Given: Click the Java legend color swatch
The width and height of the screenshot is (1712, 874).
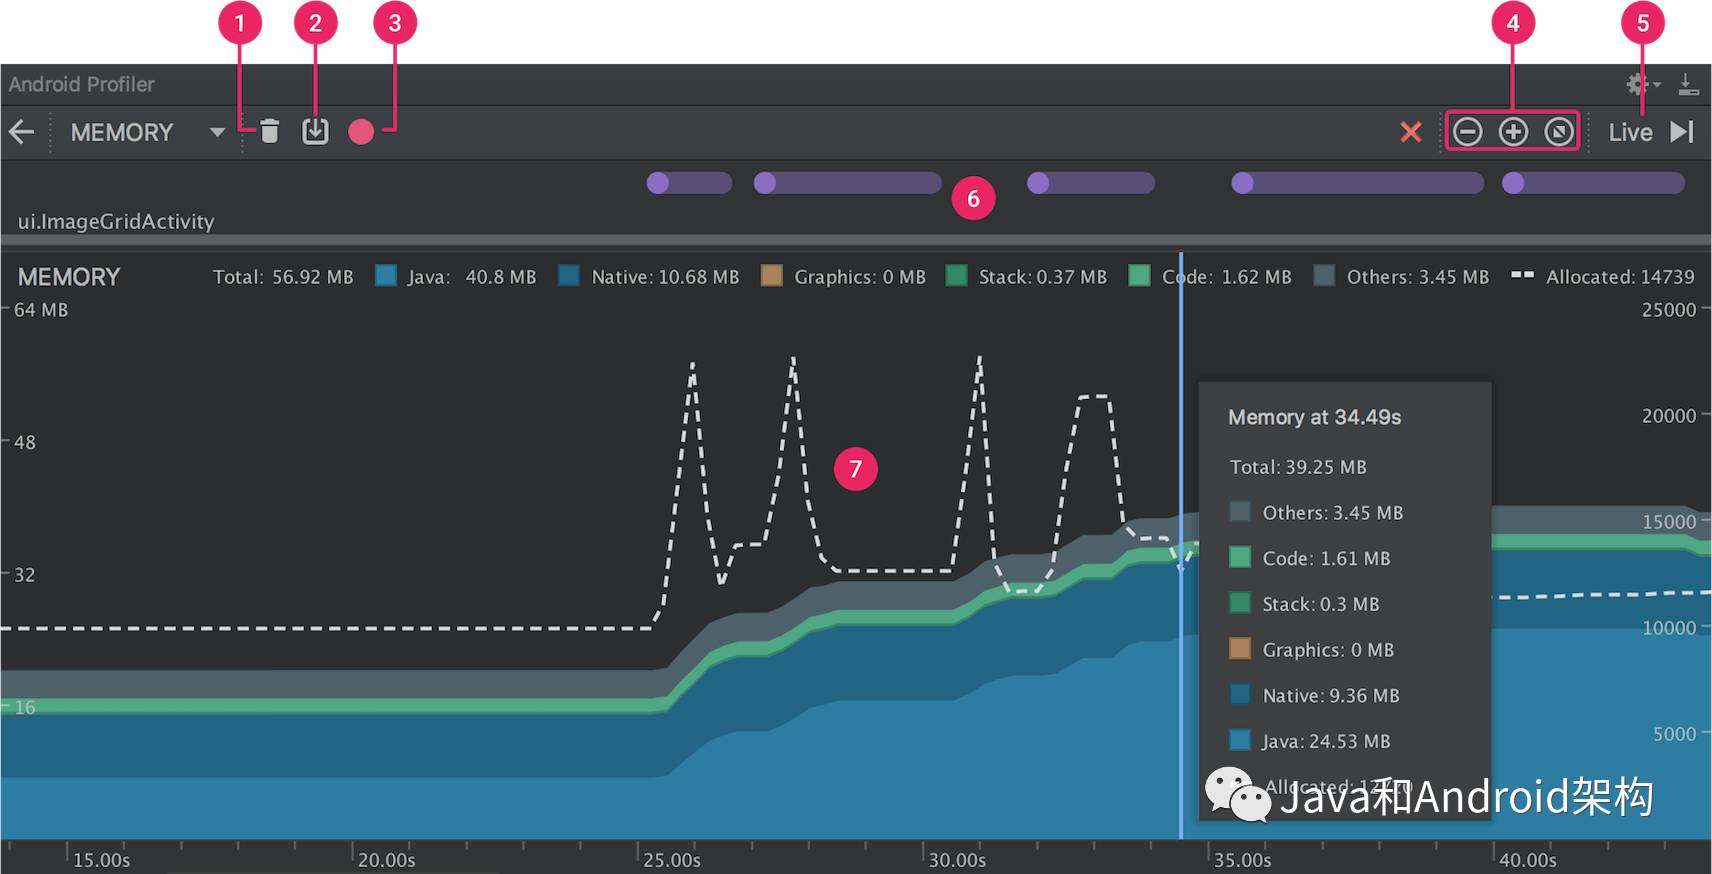Looking at the screenshot, I should click(386, 276).
